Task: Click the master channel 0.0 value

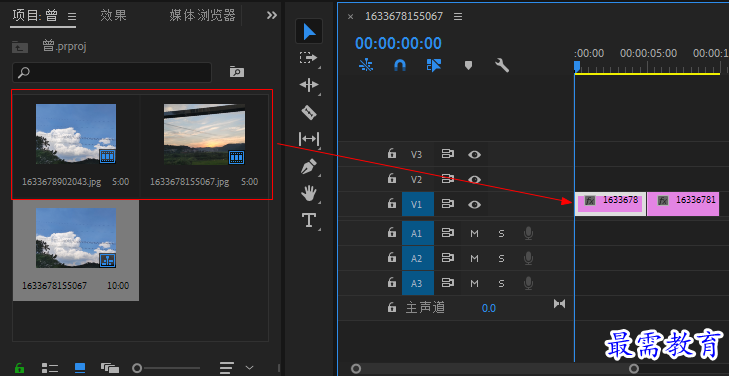Action: [489, 308]
